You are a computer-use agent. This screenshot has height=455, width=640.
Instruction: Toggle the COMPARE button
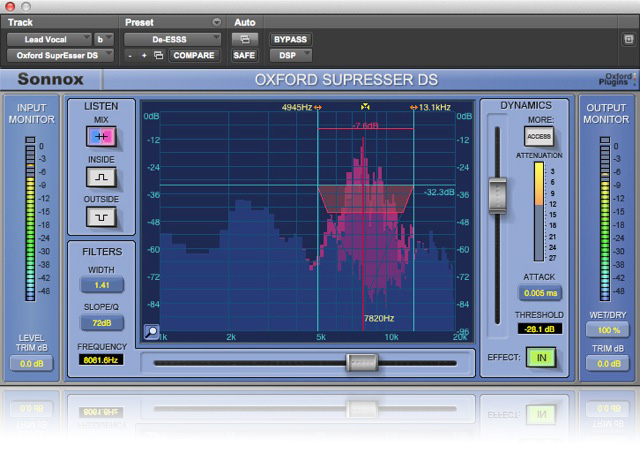click(193, 55)
